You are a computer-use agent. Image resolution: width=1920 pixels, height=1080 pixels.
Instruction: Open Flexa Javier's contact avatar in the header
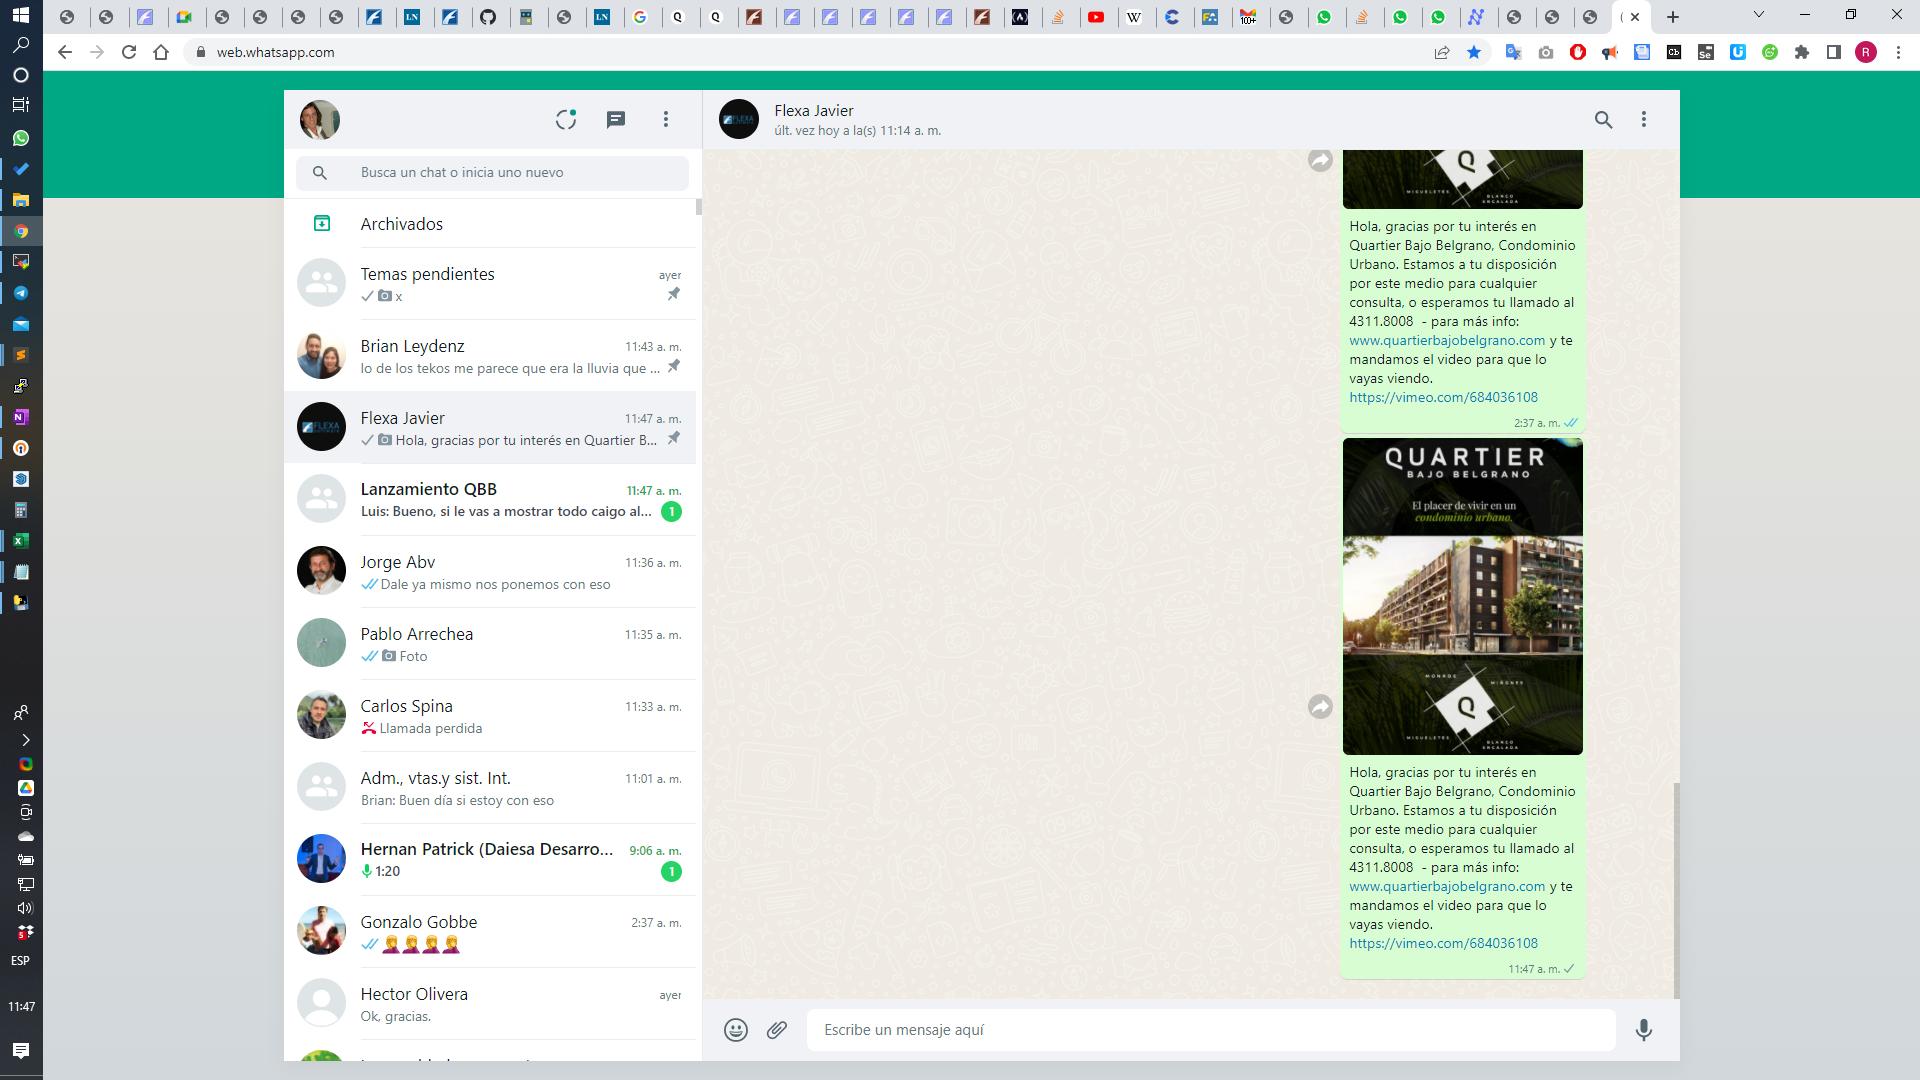click(x=739, y=119)
